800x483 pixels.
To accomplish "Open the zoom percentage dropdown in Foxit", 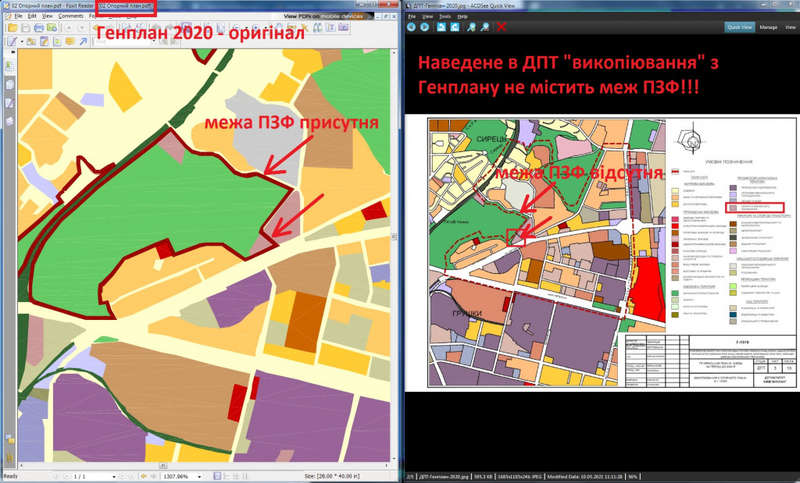I will (199, 477).
